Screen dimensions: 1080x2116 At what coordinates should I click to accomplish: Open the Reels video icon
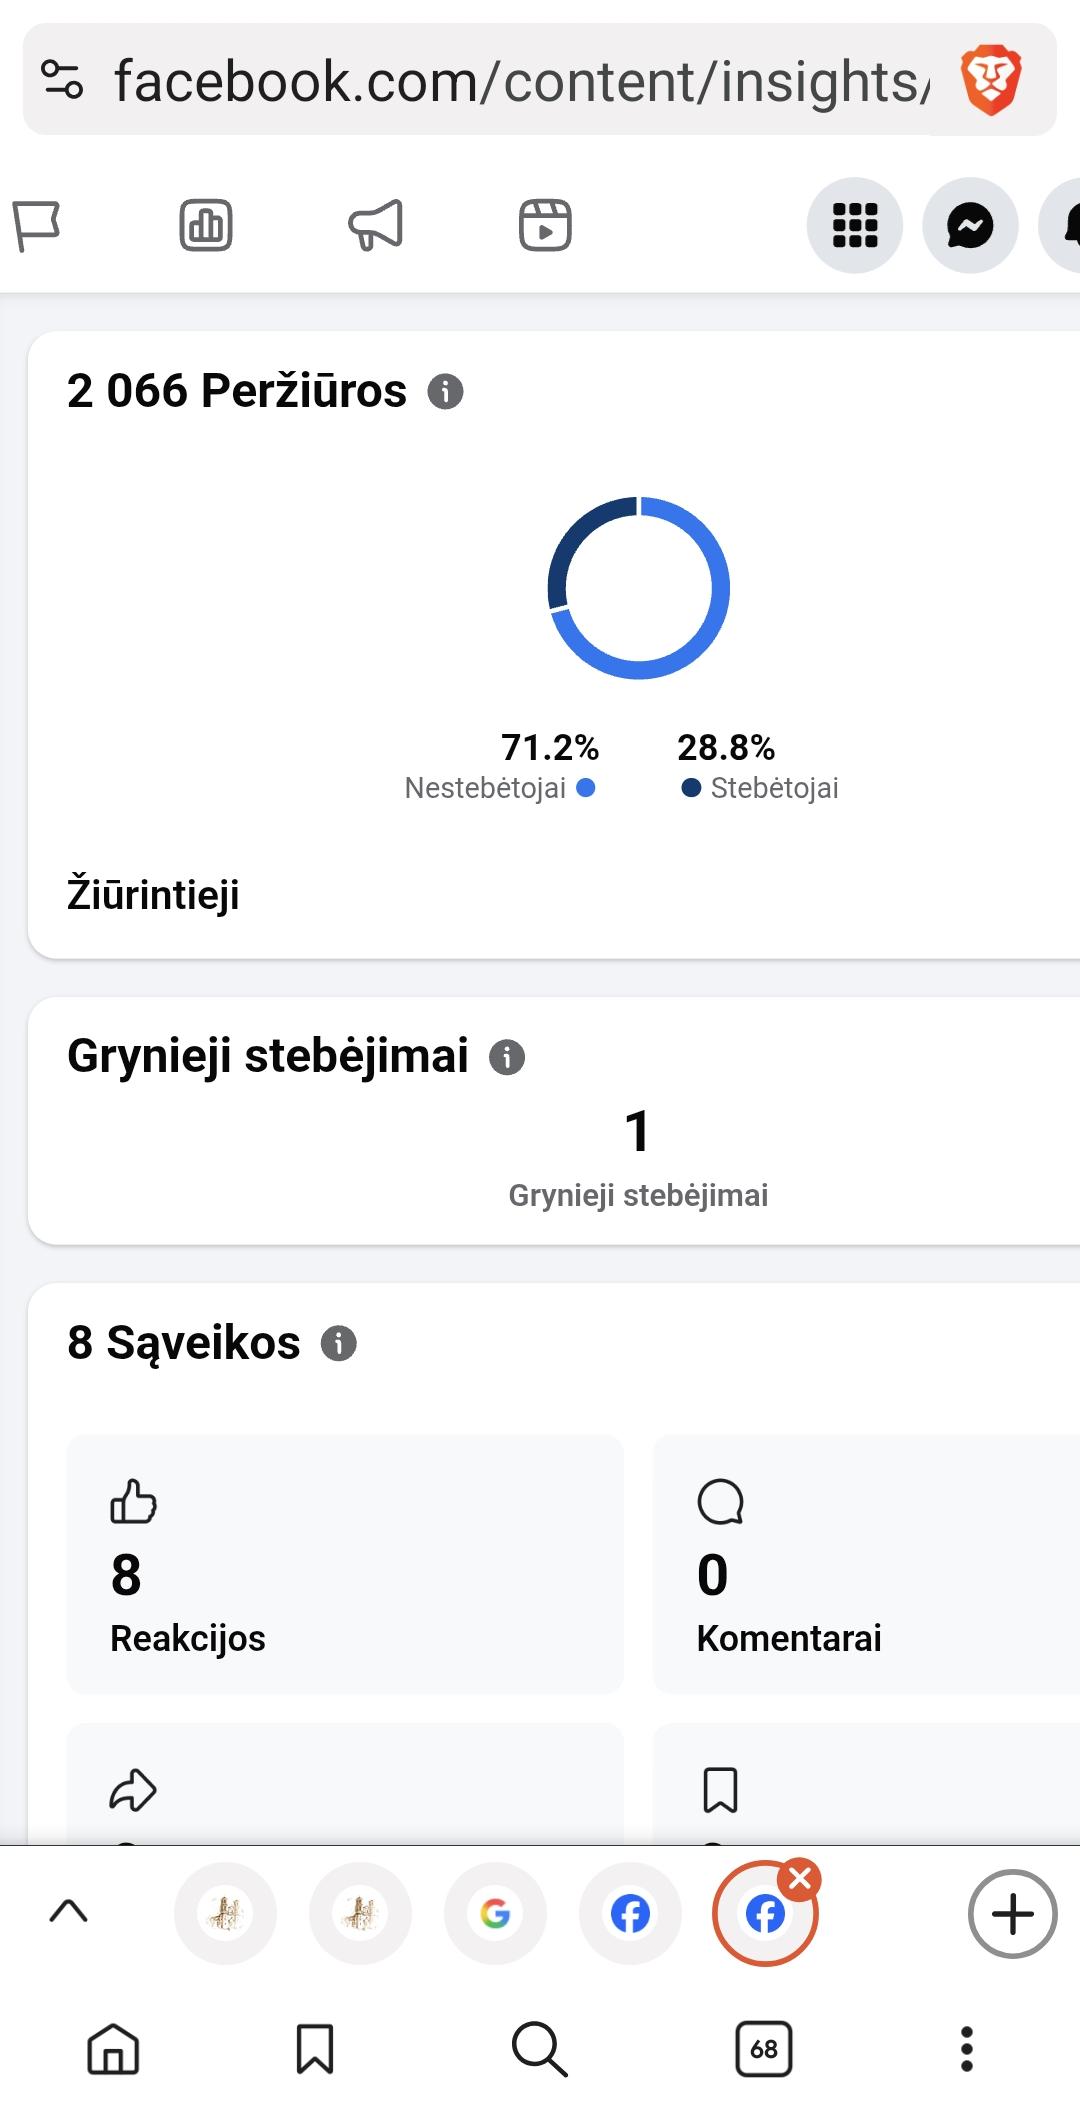point(545,225)
